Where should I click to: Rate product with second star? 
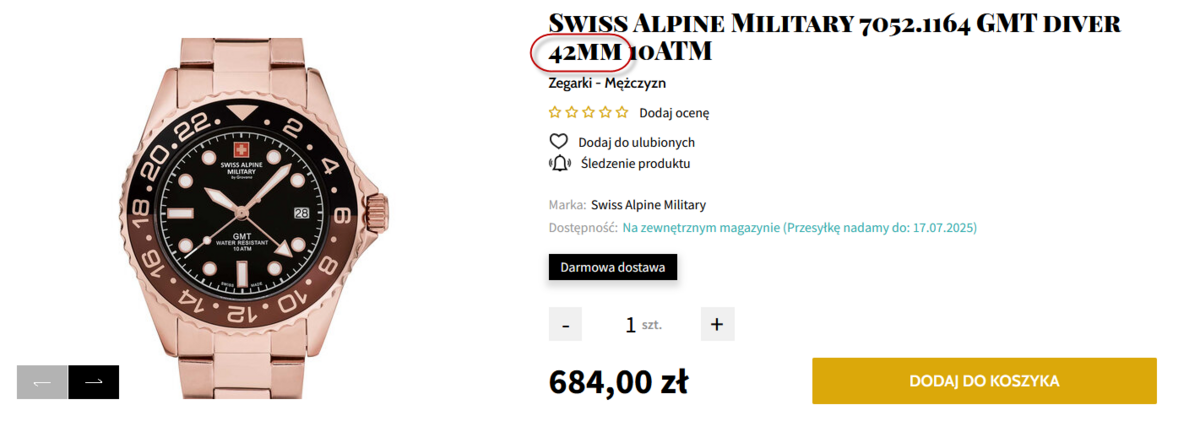572,113
